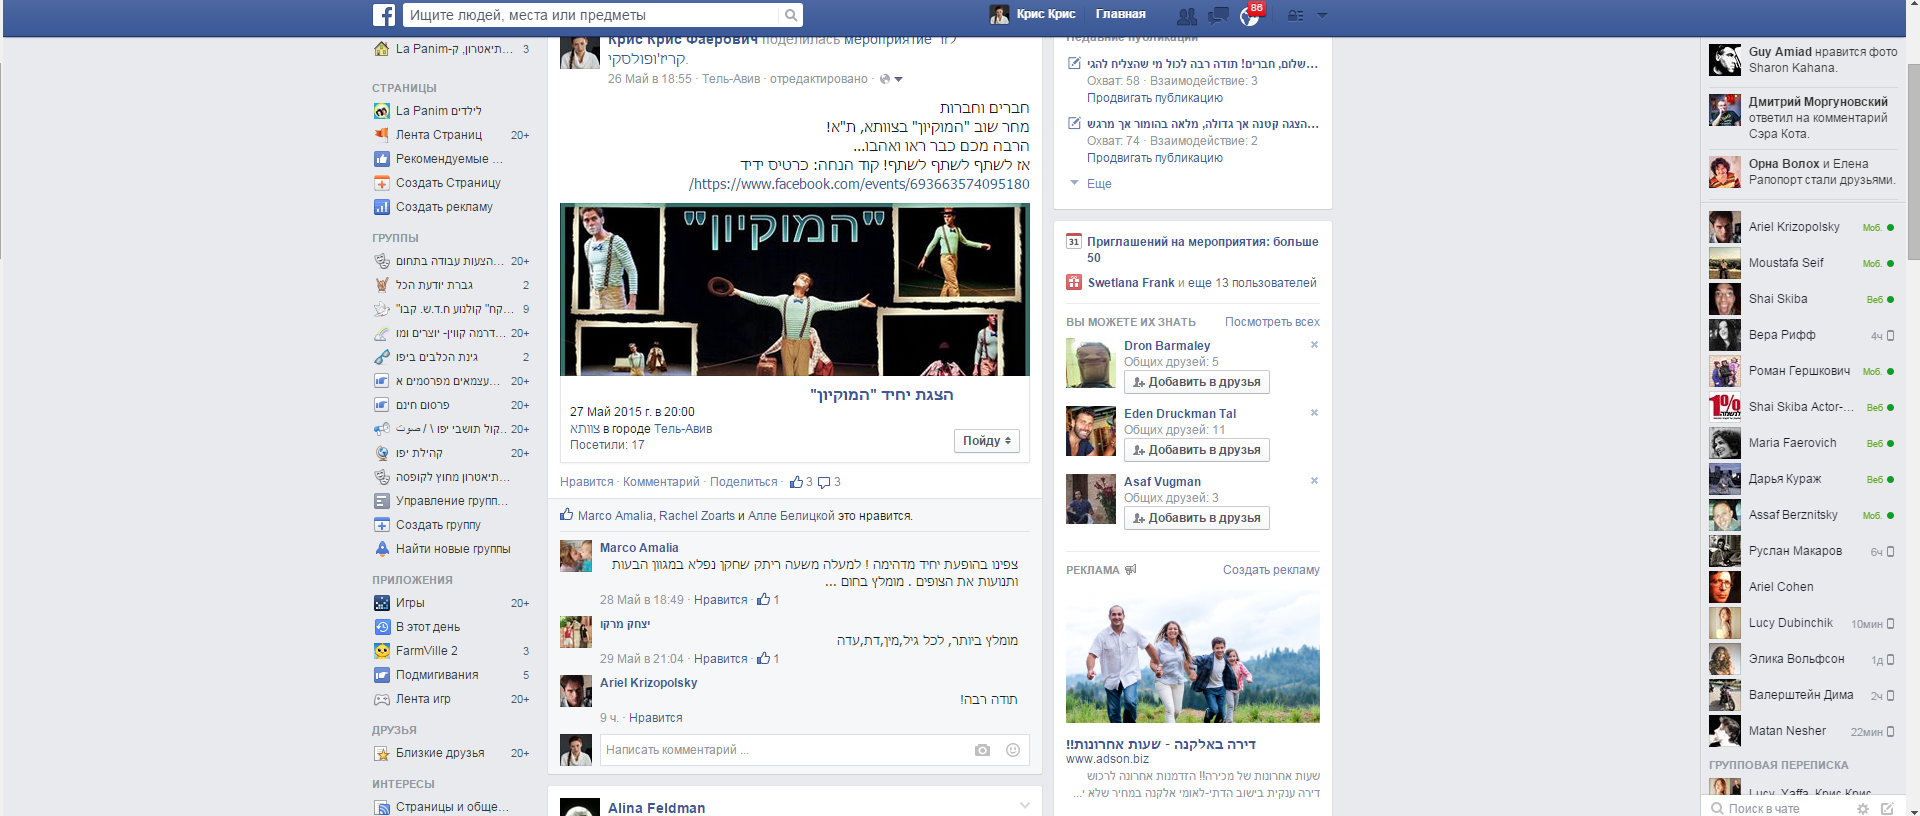
Task: Click the camera icon in comment box
Action: pyautogui.click(x=982, y=750)
